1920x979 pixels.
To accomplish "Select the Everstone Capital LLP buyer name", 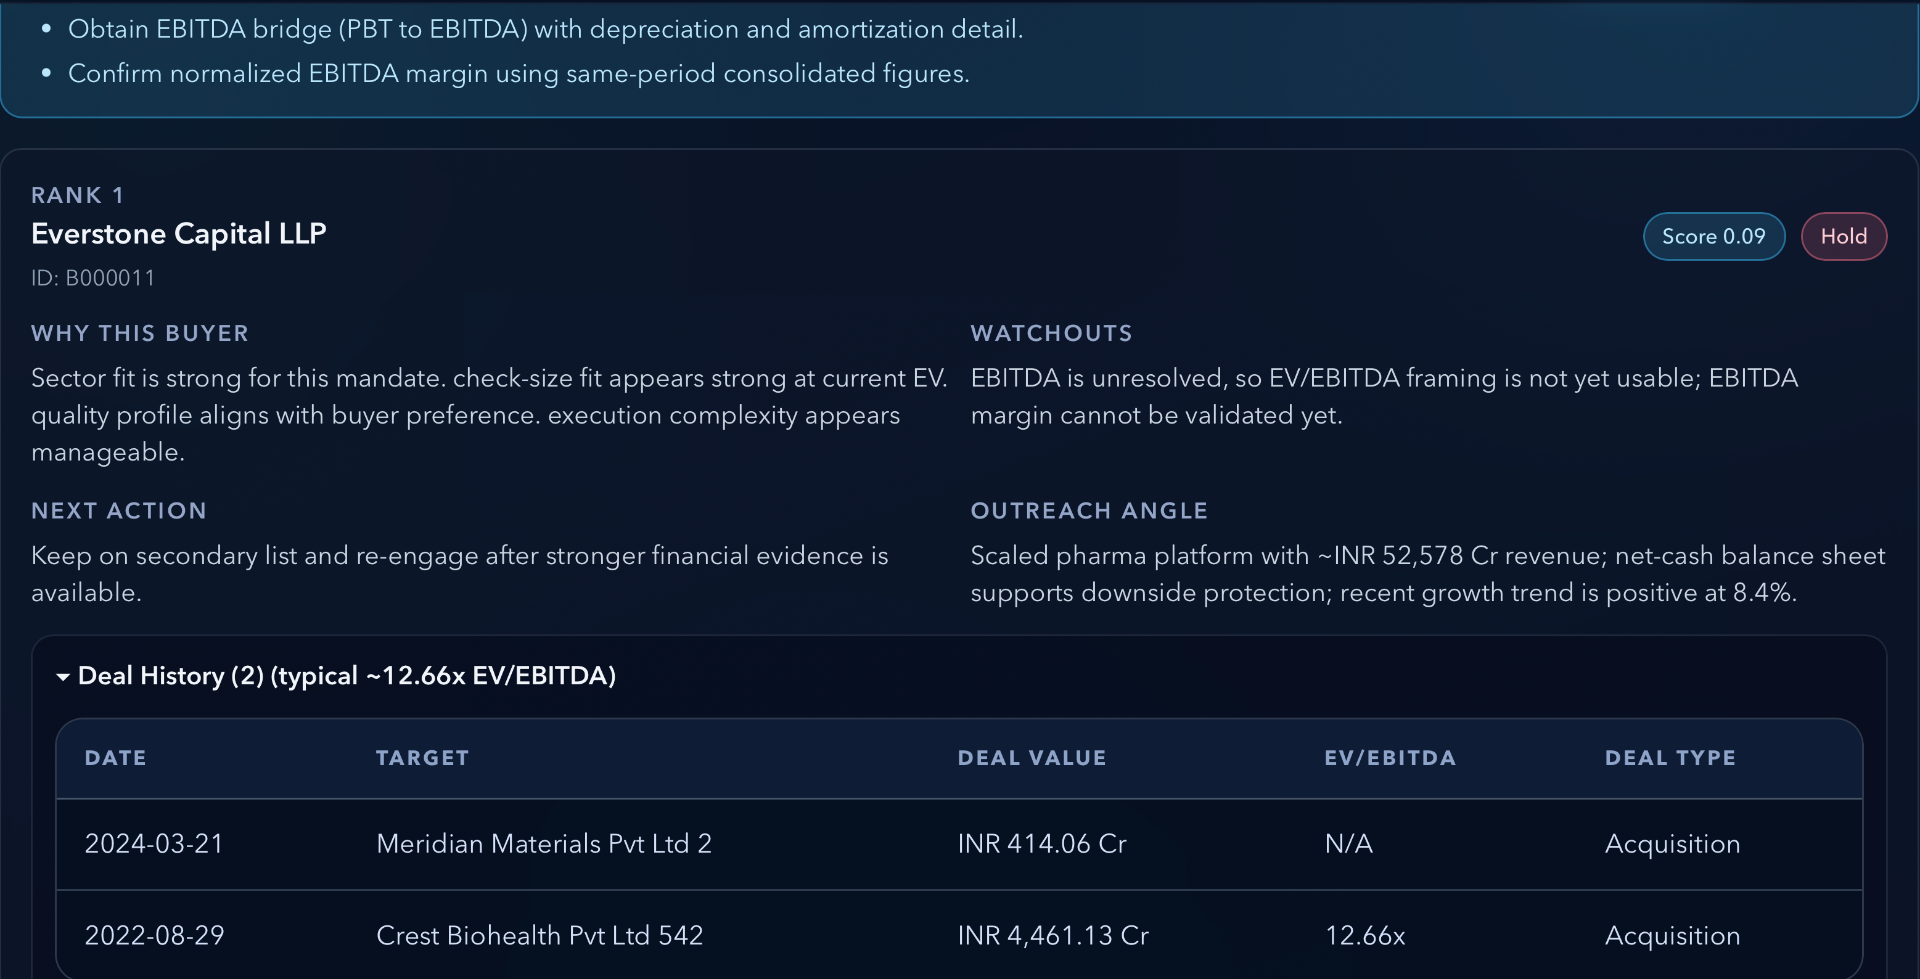I will pyautogui.click(x=179, y=234).
